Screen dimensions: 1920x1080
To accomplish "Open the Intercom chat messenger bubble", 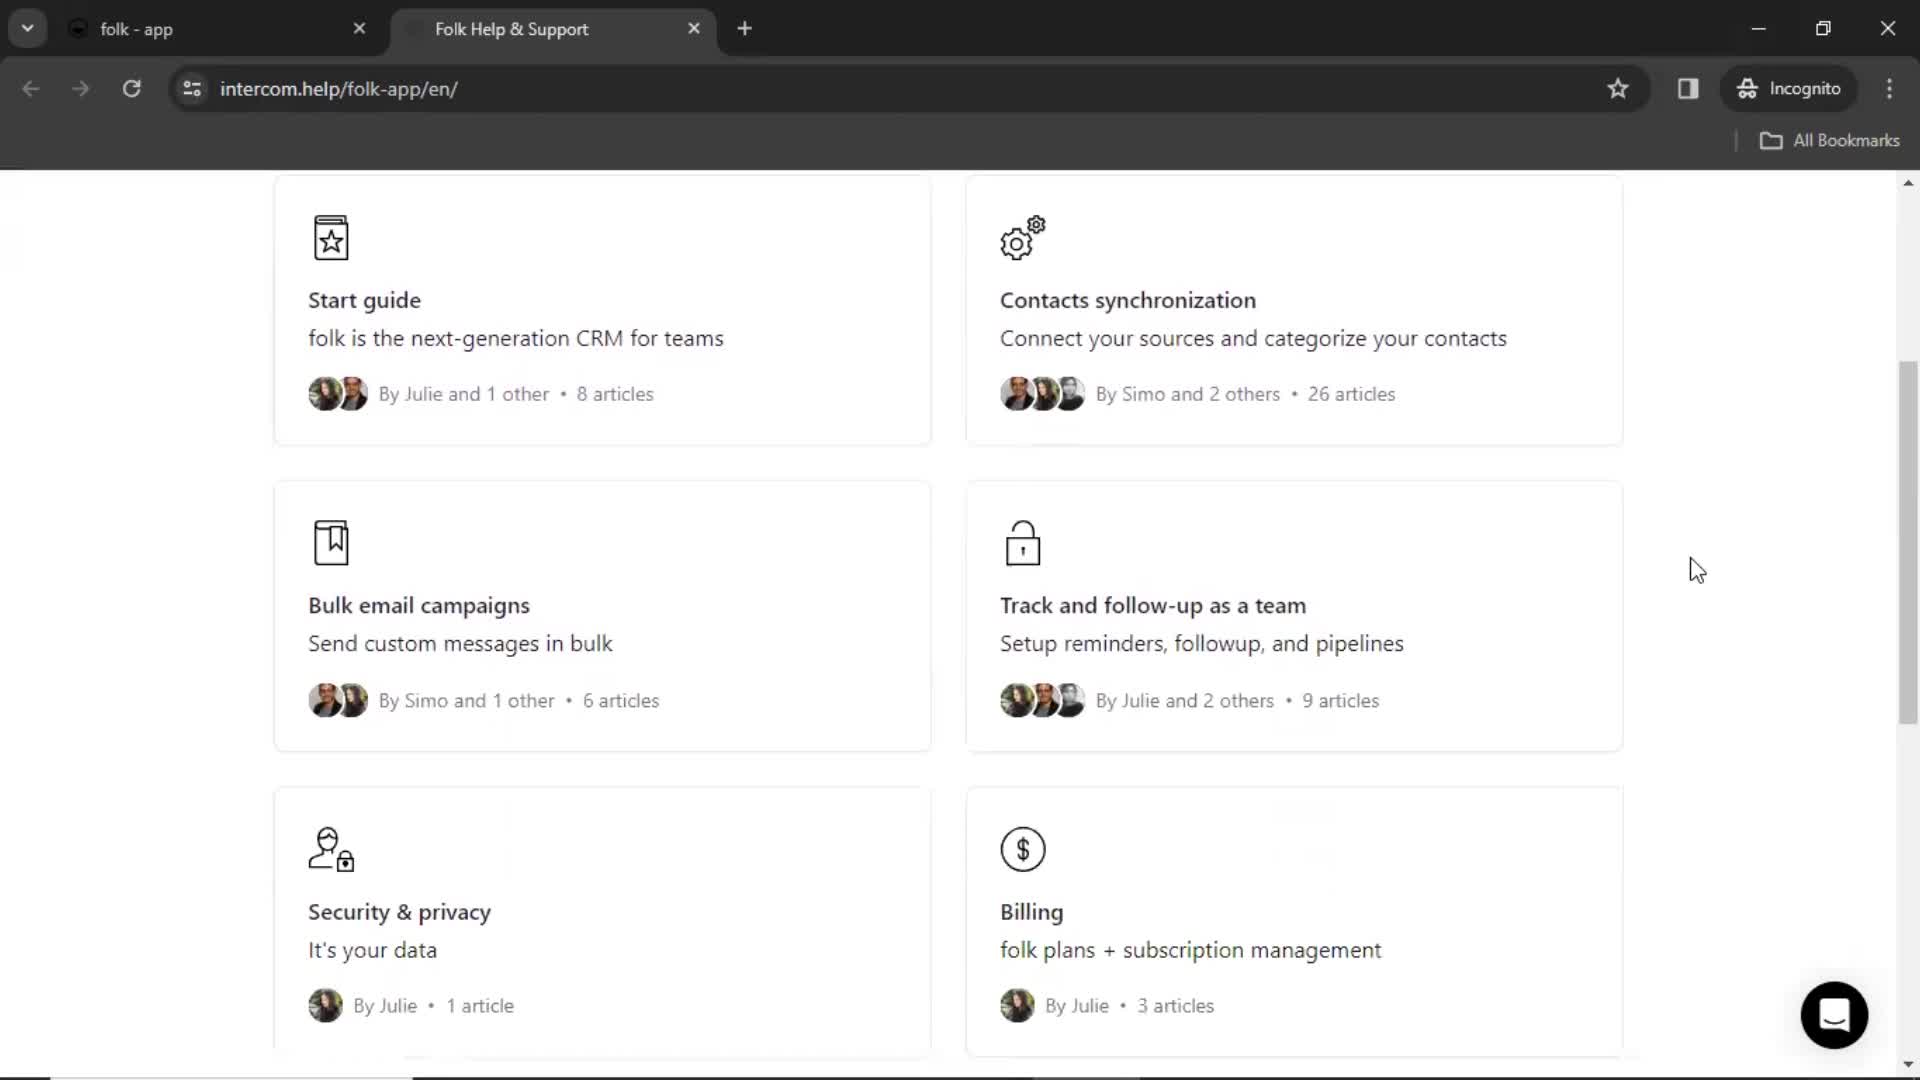I will [x=1834, y=1015].
